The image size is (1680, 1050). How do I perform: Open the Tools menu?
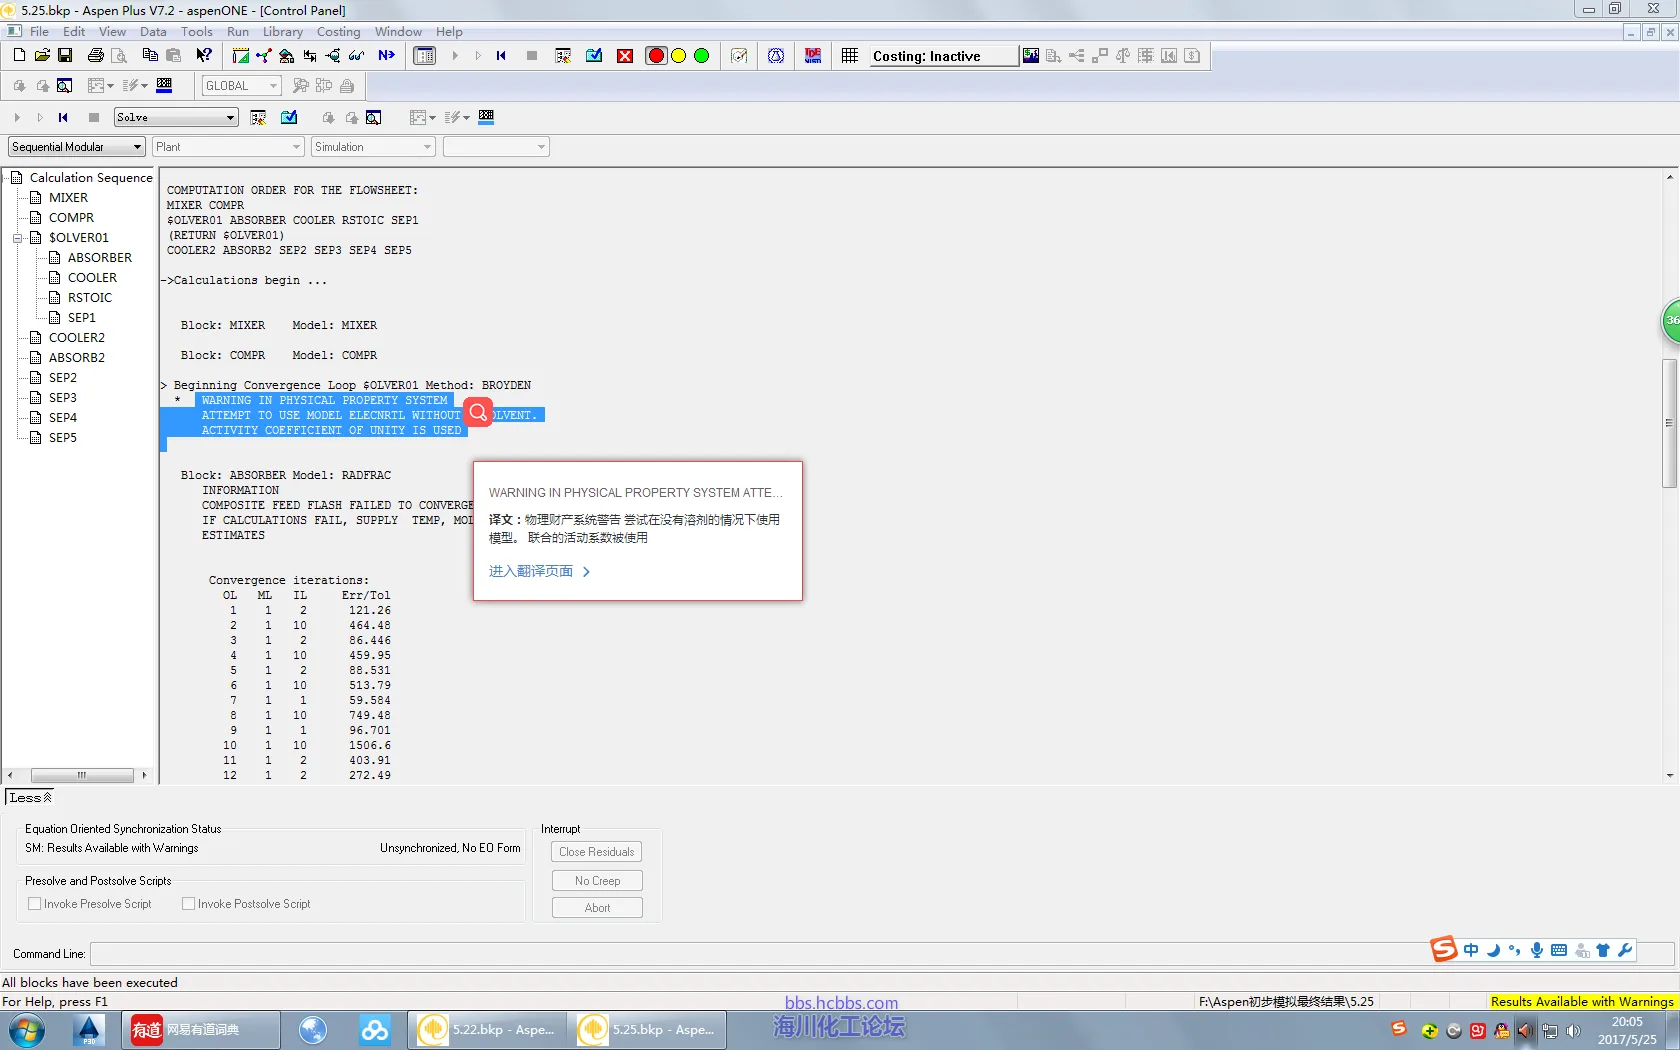tap(197, 32)
